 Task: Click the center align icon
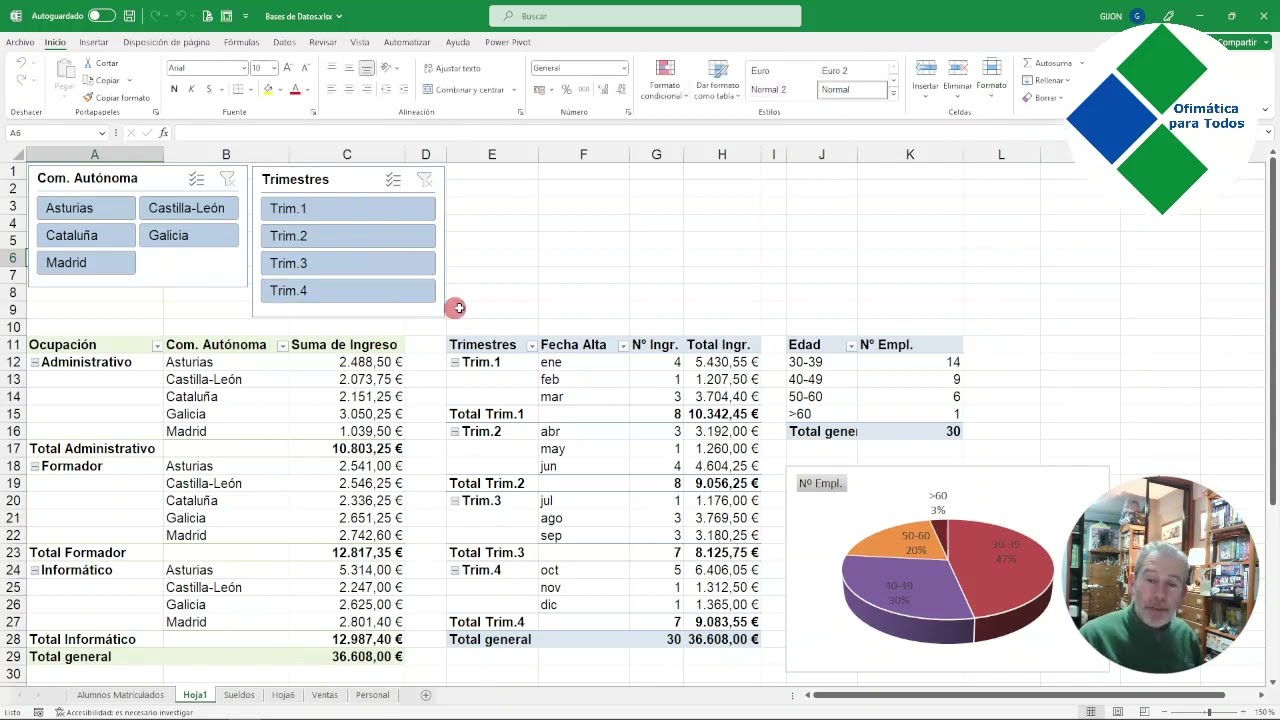click(349, 89)
